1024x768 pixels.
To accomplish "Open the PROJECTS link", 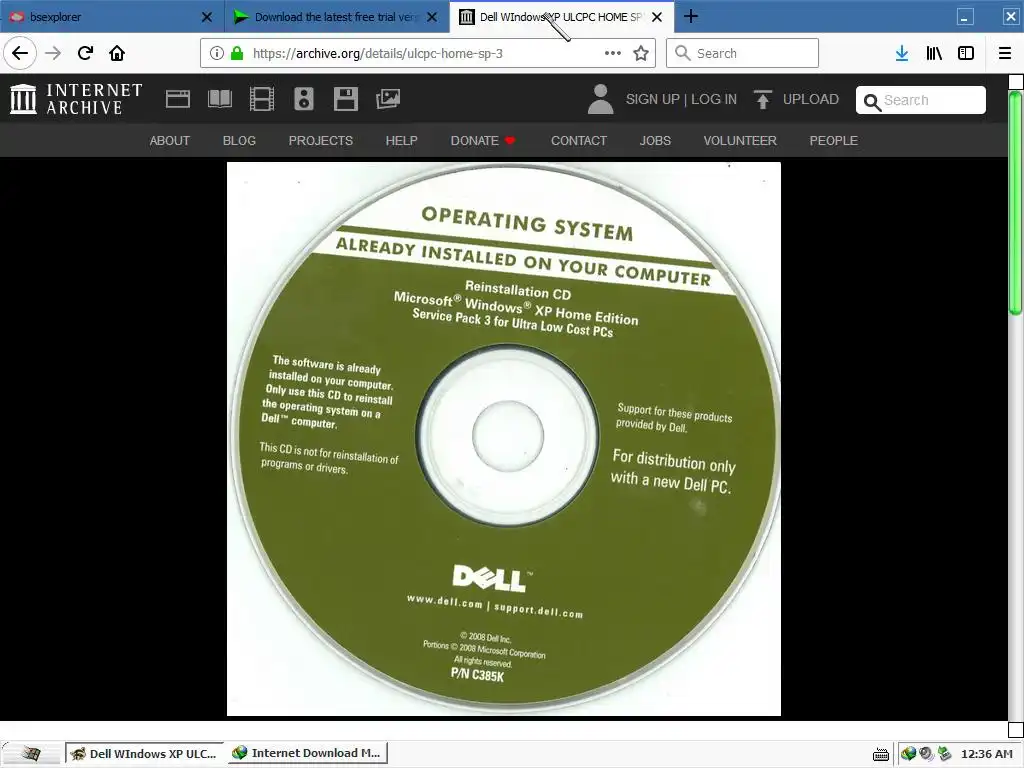I will point(321,140).
